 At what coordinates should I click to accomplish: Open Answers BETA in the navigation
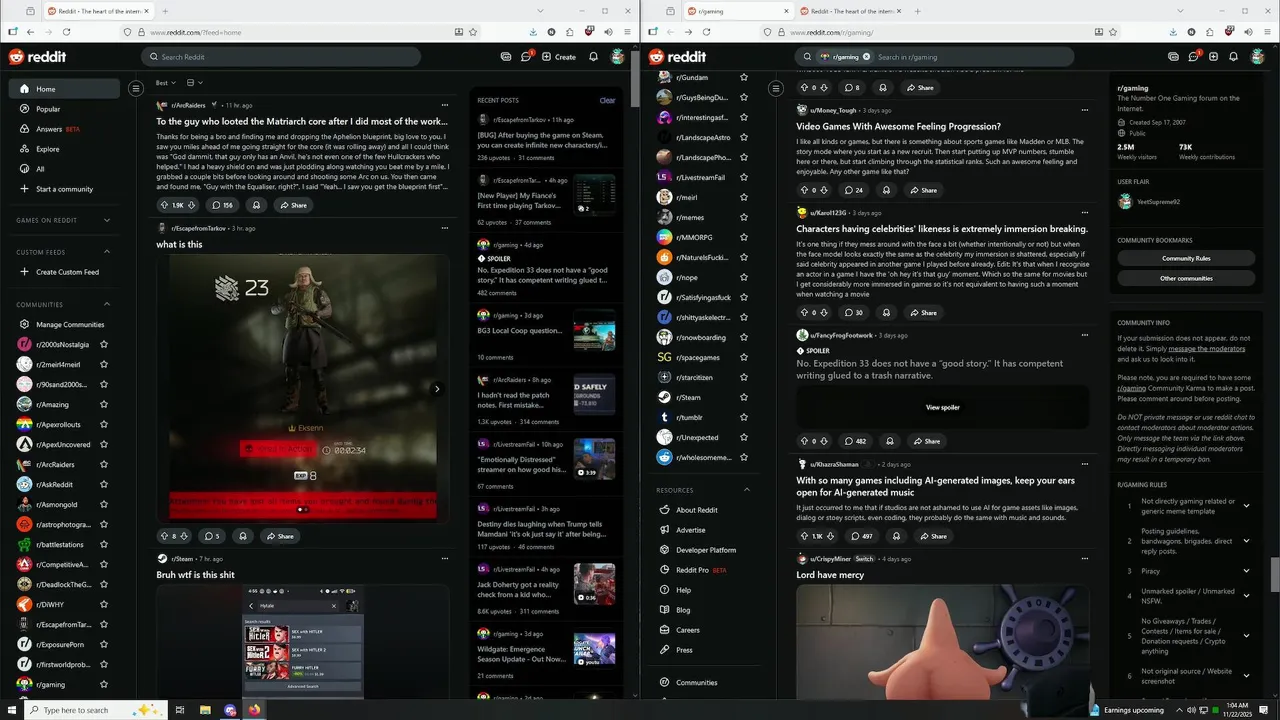(x=65, y=129)
